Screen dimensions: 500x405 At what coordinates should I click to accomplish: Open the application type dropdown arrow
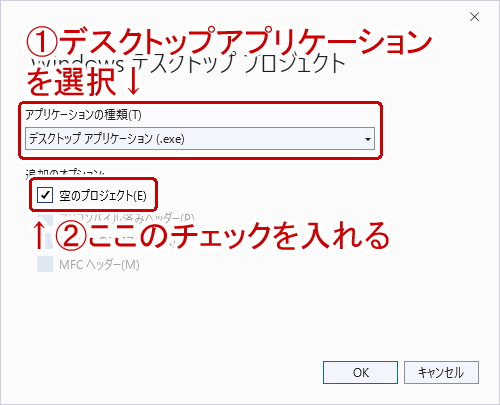[x=368, y=139]
